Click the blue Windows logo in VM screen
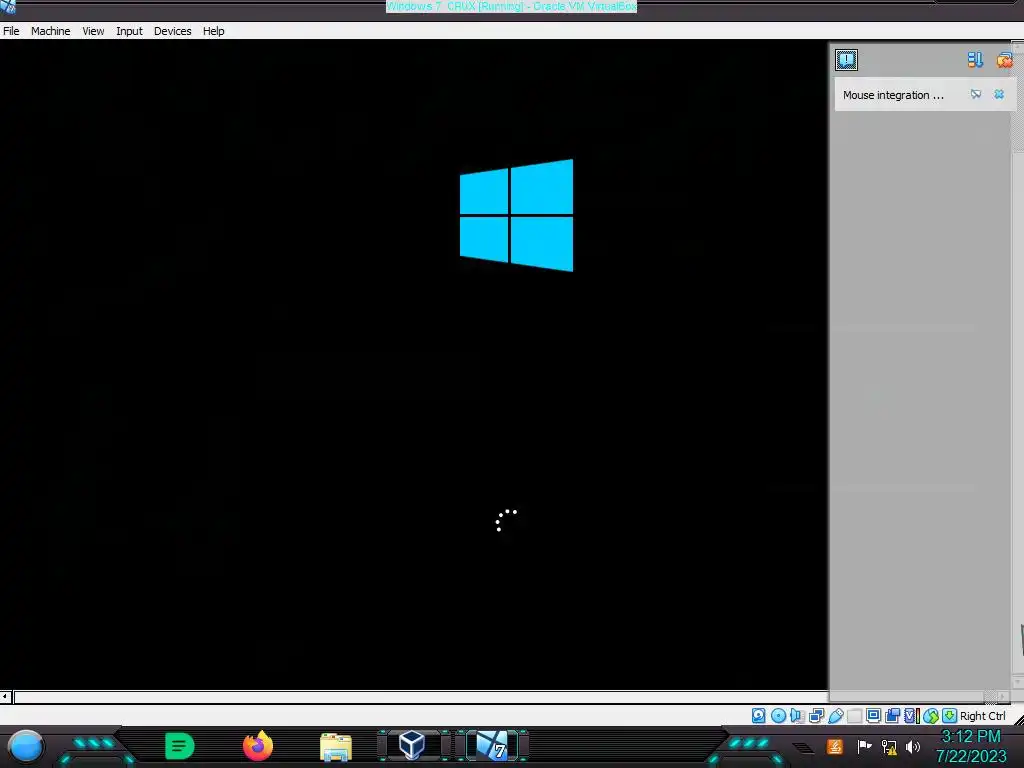Viewport: 1024px width, 768px height. 517,215
